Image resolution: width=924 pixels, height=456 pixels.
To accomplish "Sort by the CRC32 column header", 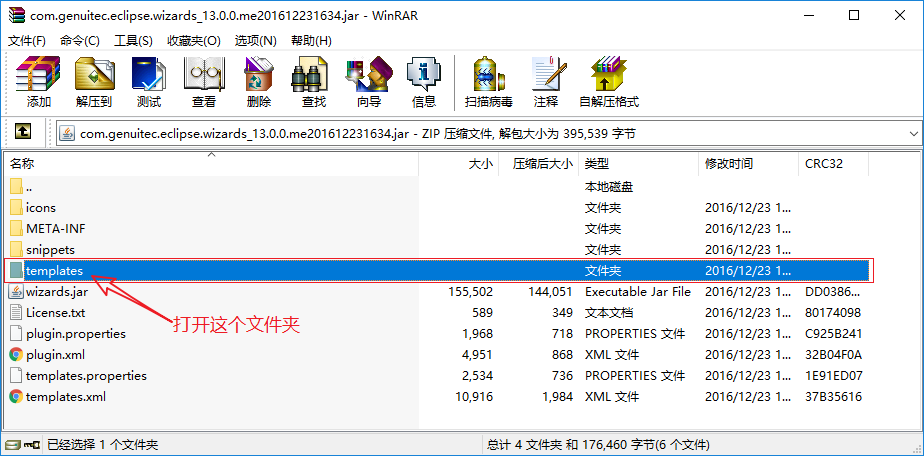I will tap(833, 164).
